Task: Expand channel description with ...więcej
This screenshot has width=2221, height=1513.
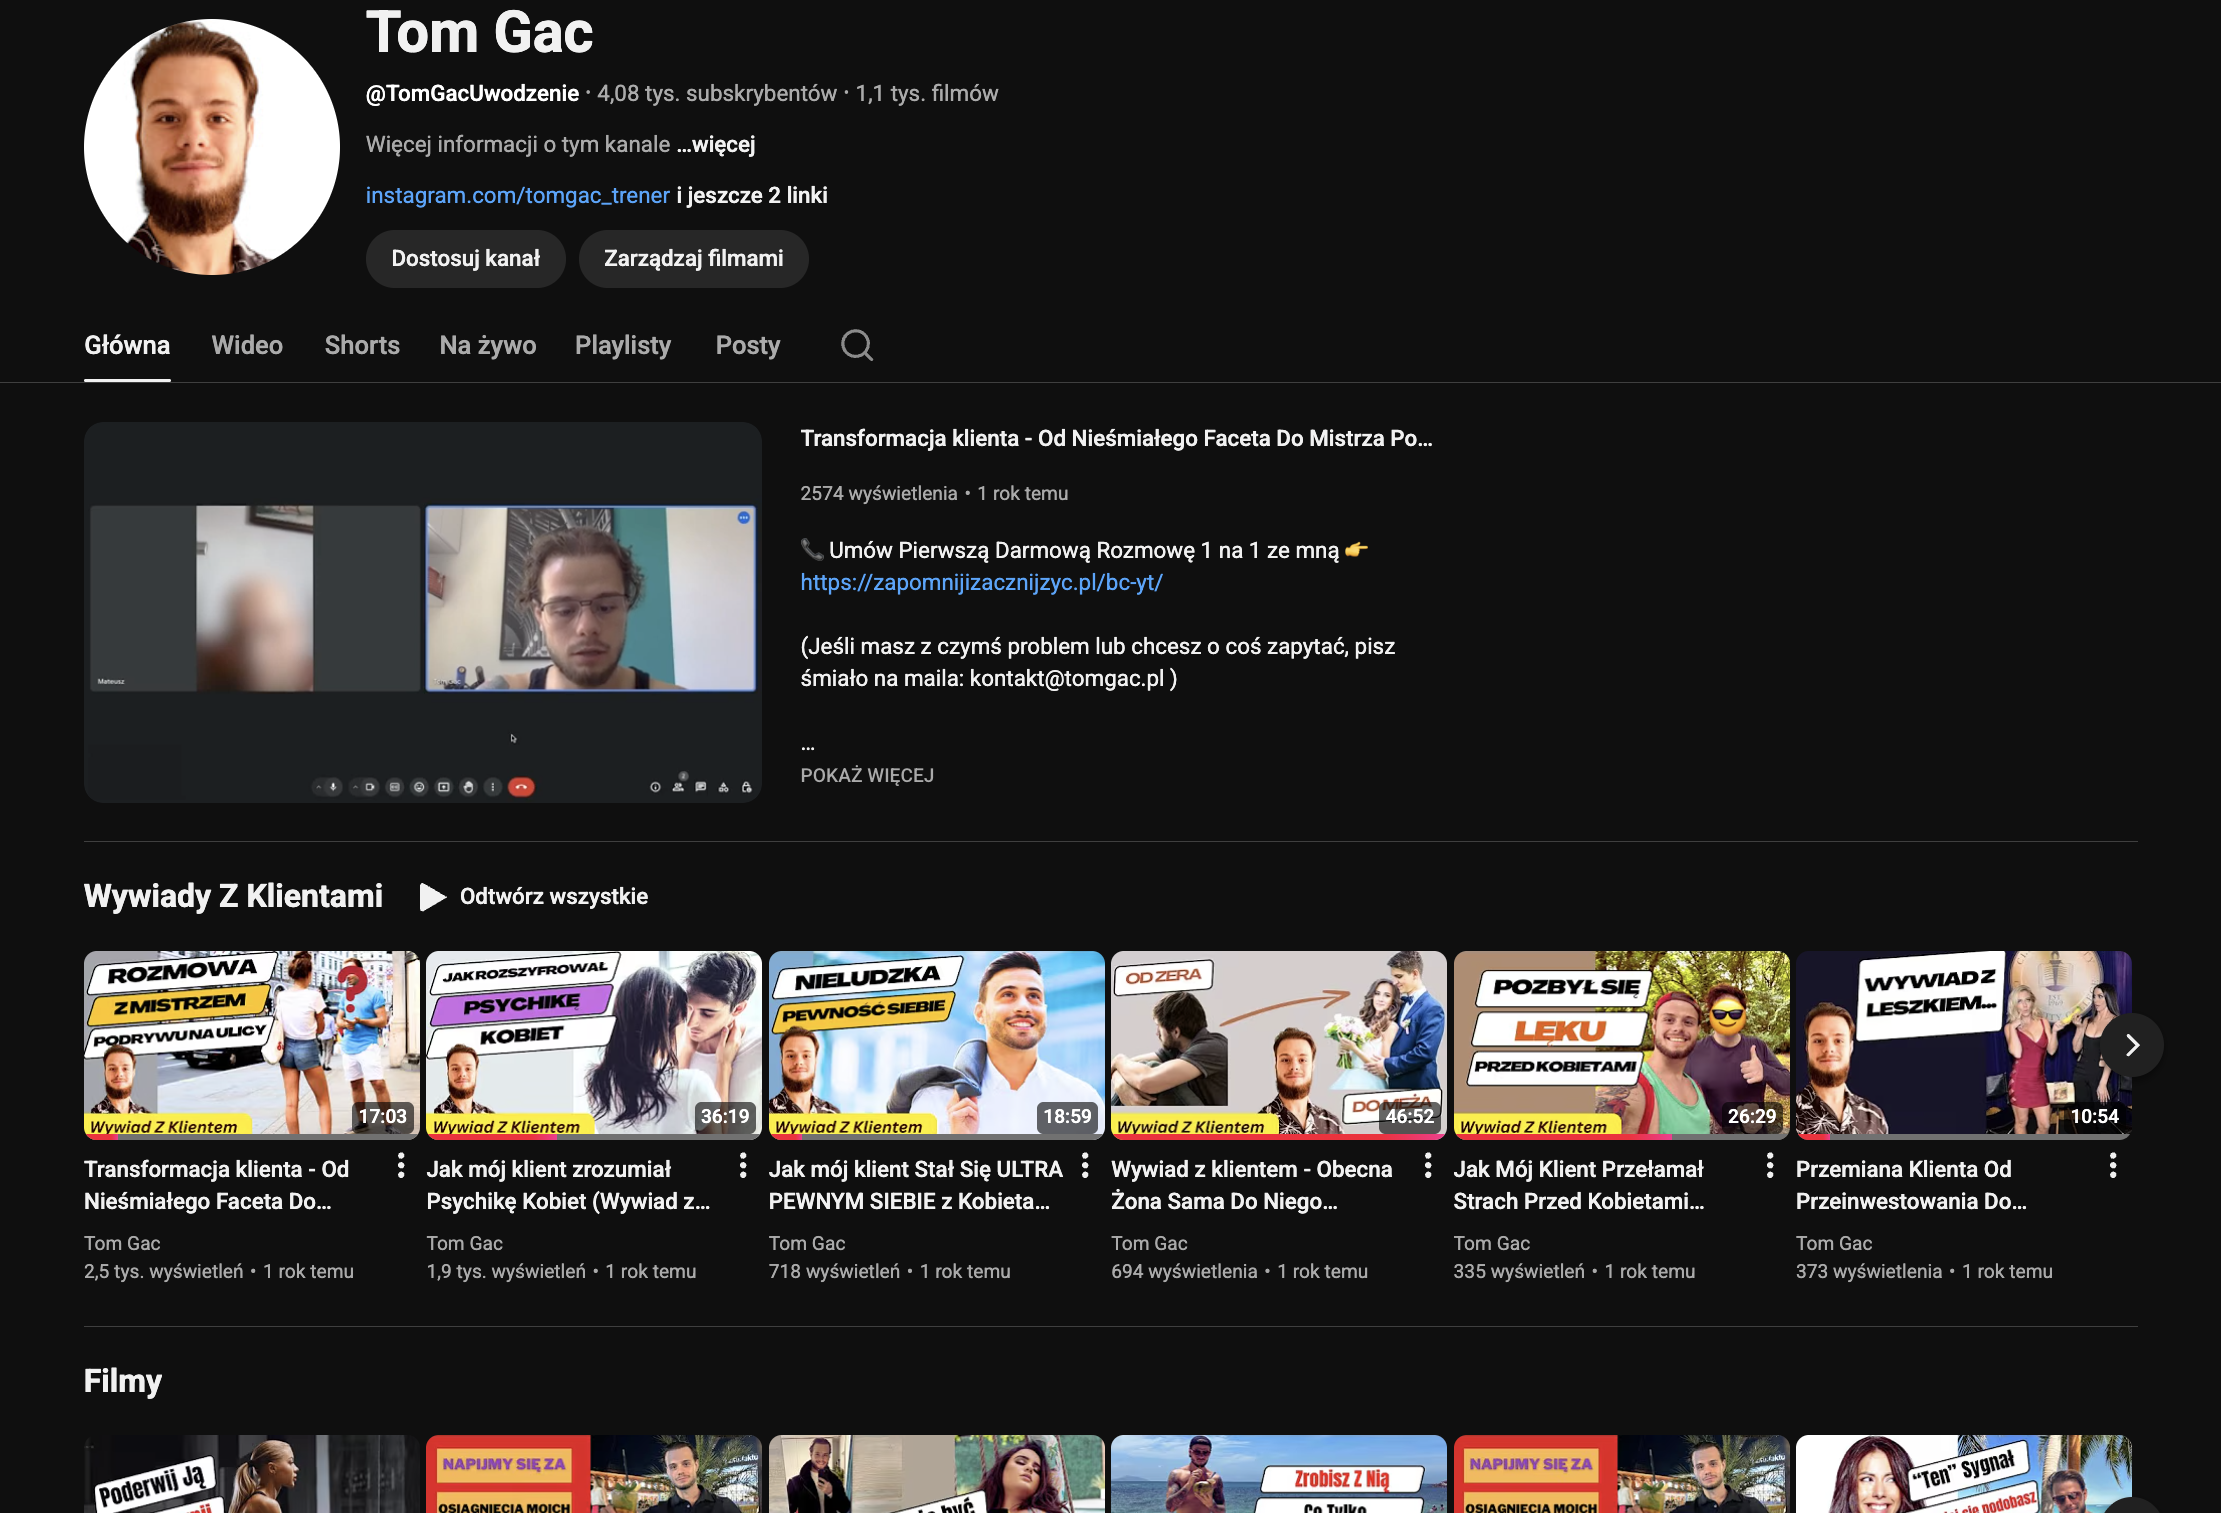Action: [x=716, y=145]
